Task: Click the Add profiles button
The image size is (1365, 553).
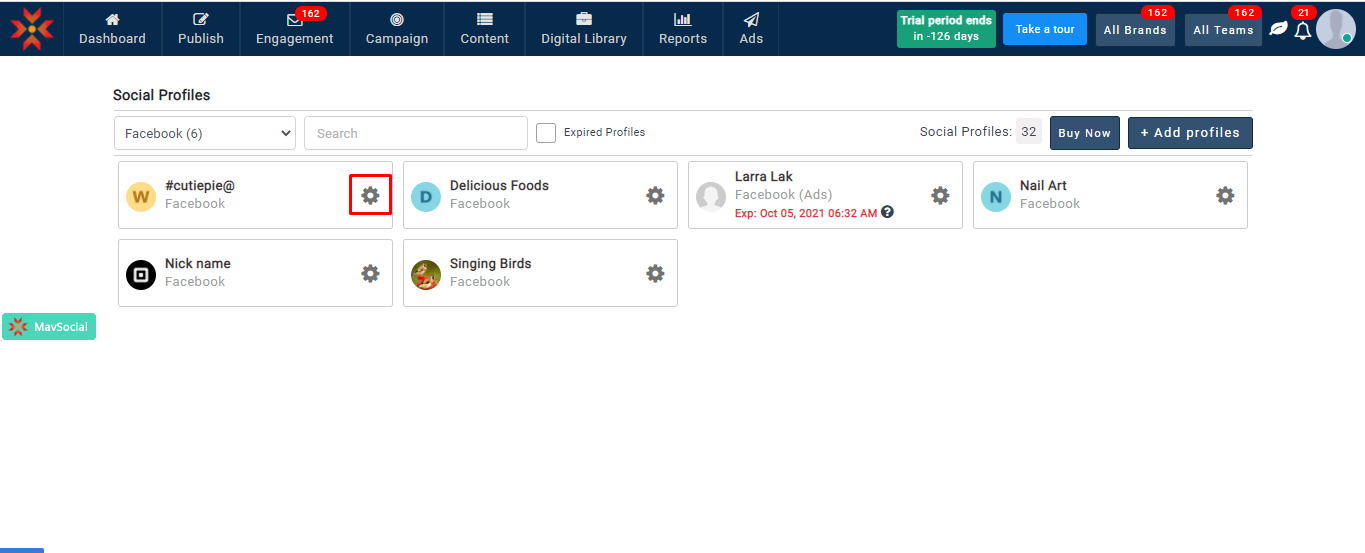Action: (1190, 133)
